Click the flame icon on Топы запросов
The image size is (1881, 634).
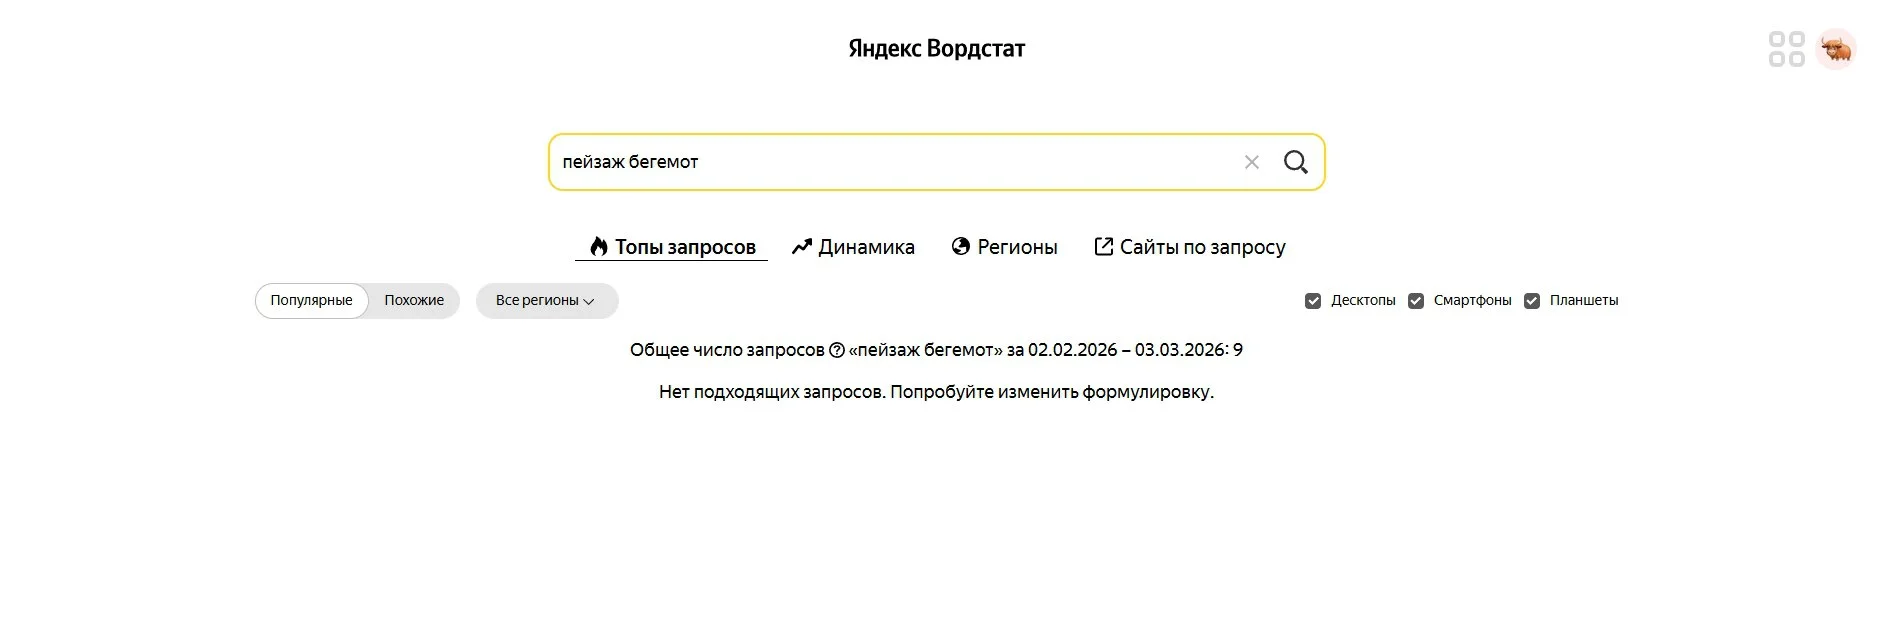[598, 247]
